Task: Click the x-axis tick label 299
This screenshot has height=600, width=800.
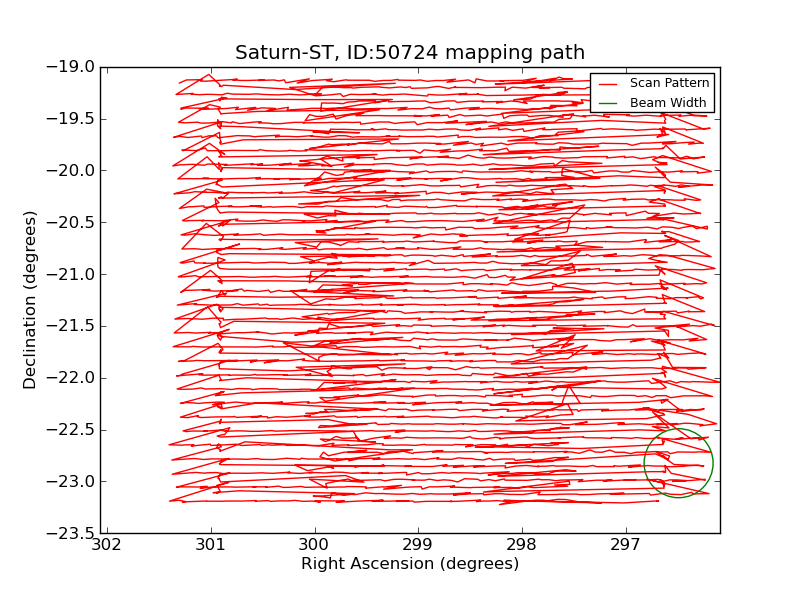Action: [x=418, y=545]
